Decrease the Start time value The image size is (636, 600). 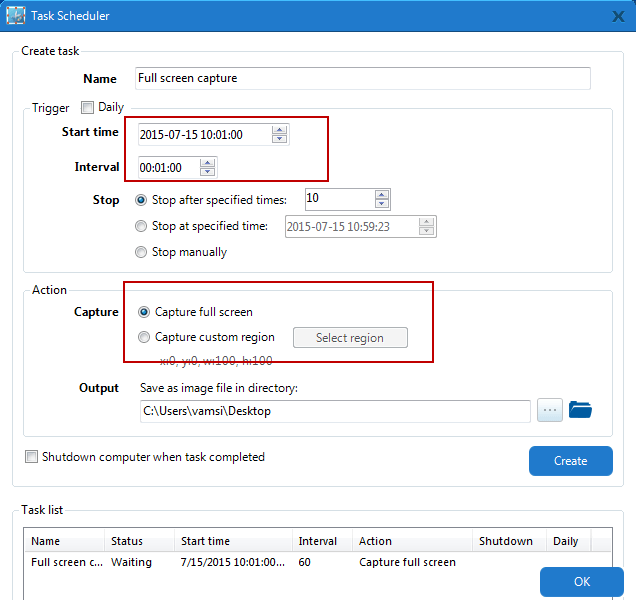279,139
